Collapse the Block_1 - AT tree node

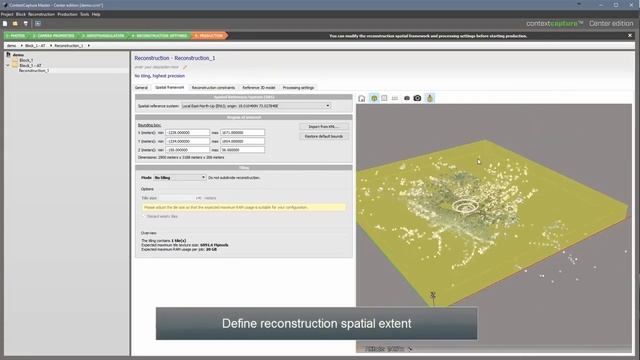[x=8, y=65]
